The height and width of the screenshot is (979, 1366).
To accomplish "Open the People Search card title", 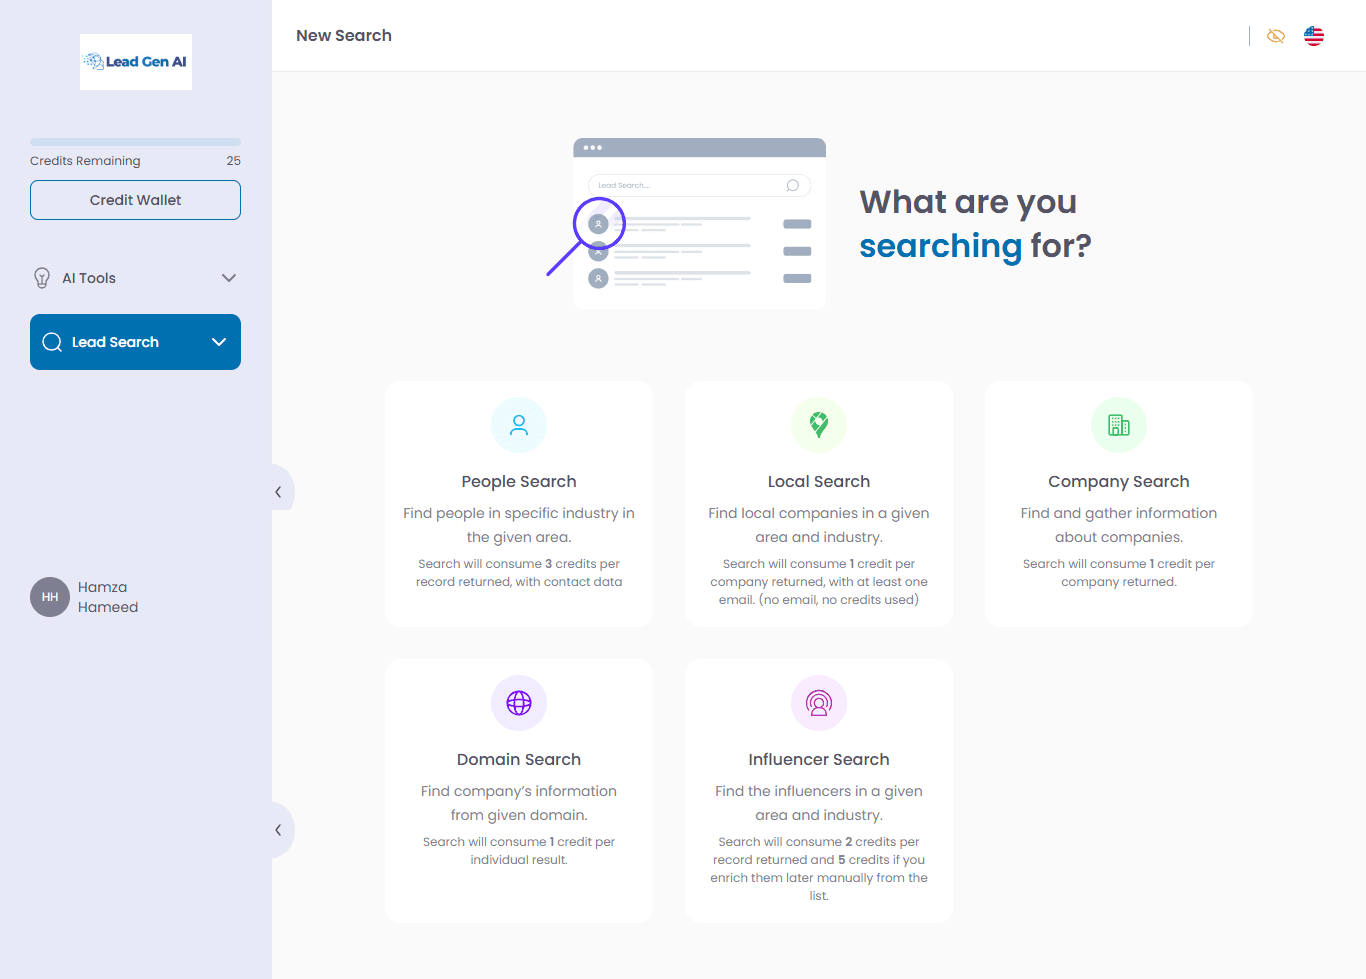I will click(x=519, y=482).
